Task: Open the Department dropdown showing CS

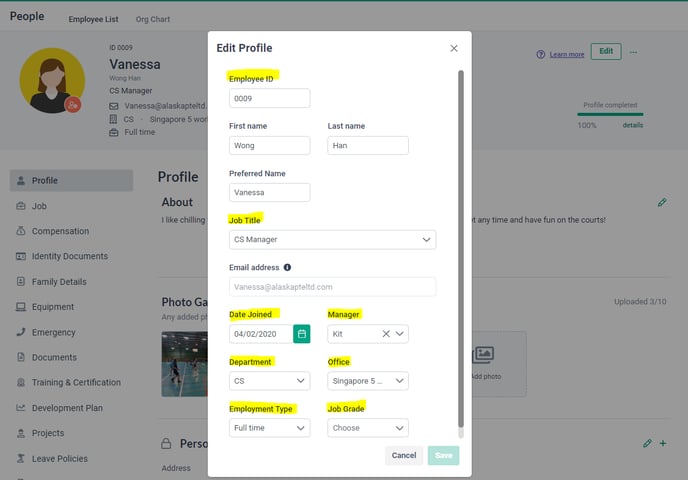Action: pos(269,381)
